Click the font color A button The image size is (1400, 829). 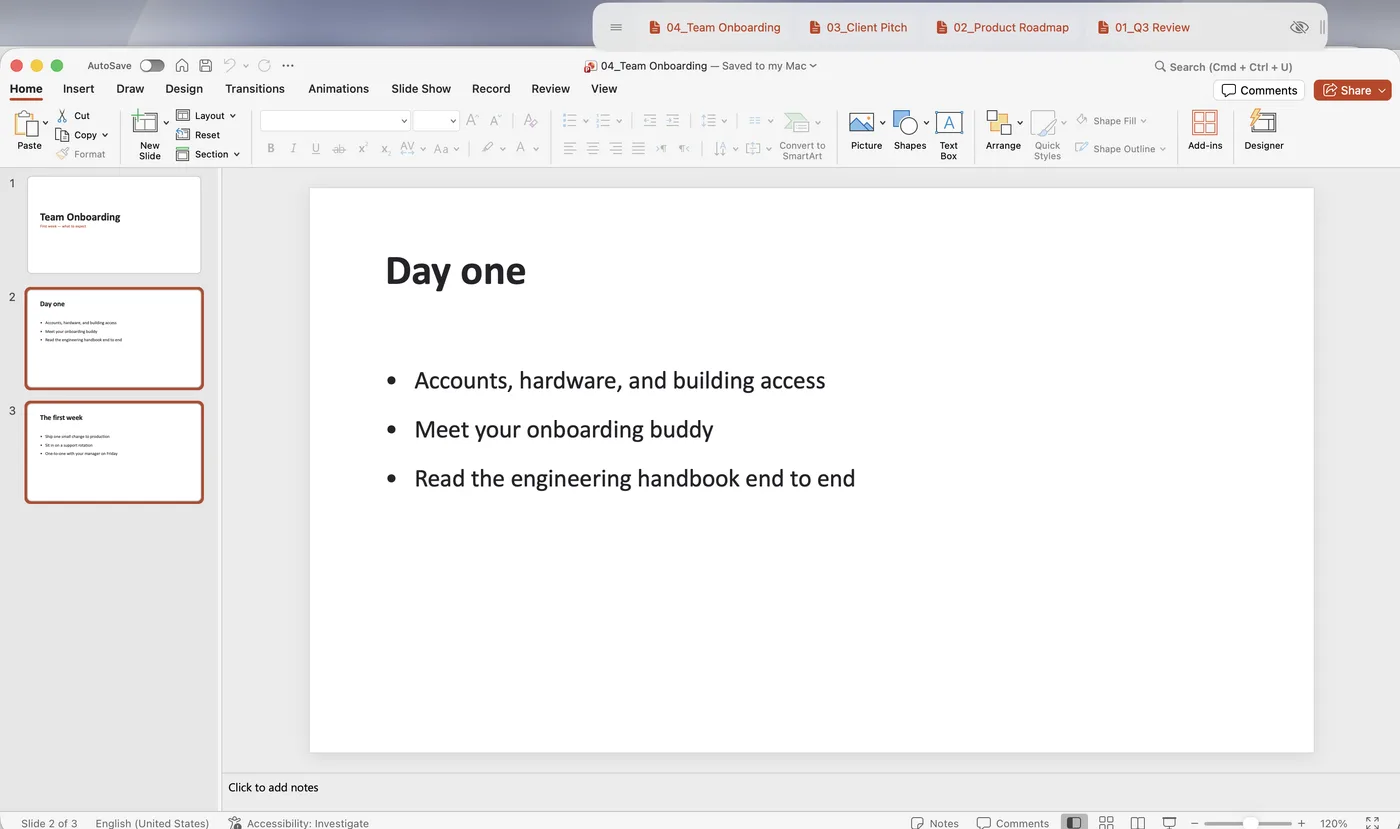521,148
